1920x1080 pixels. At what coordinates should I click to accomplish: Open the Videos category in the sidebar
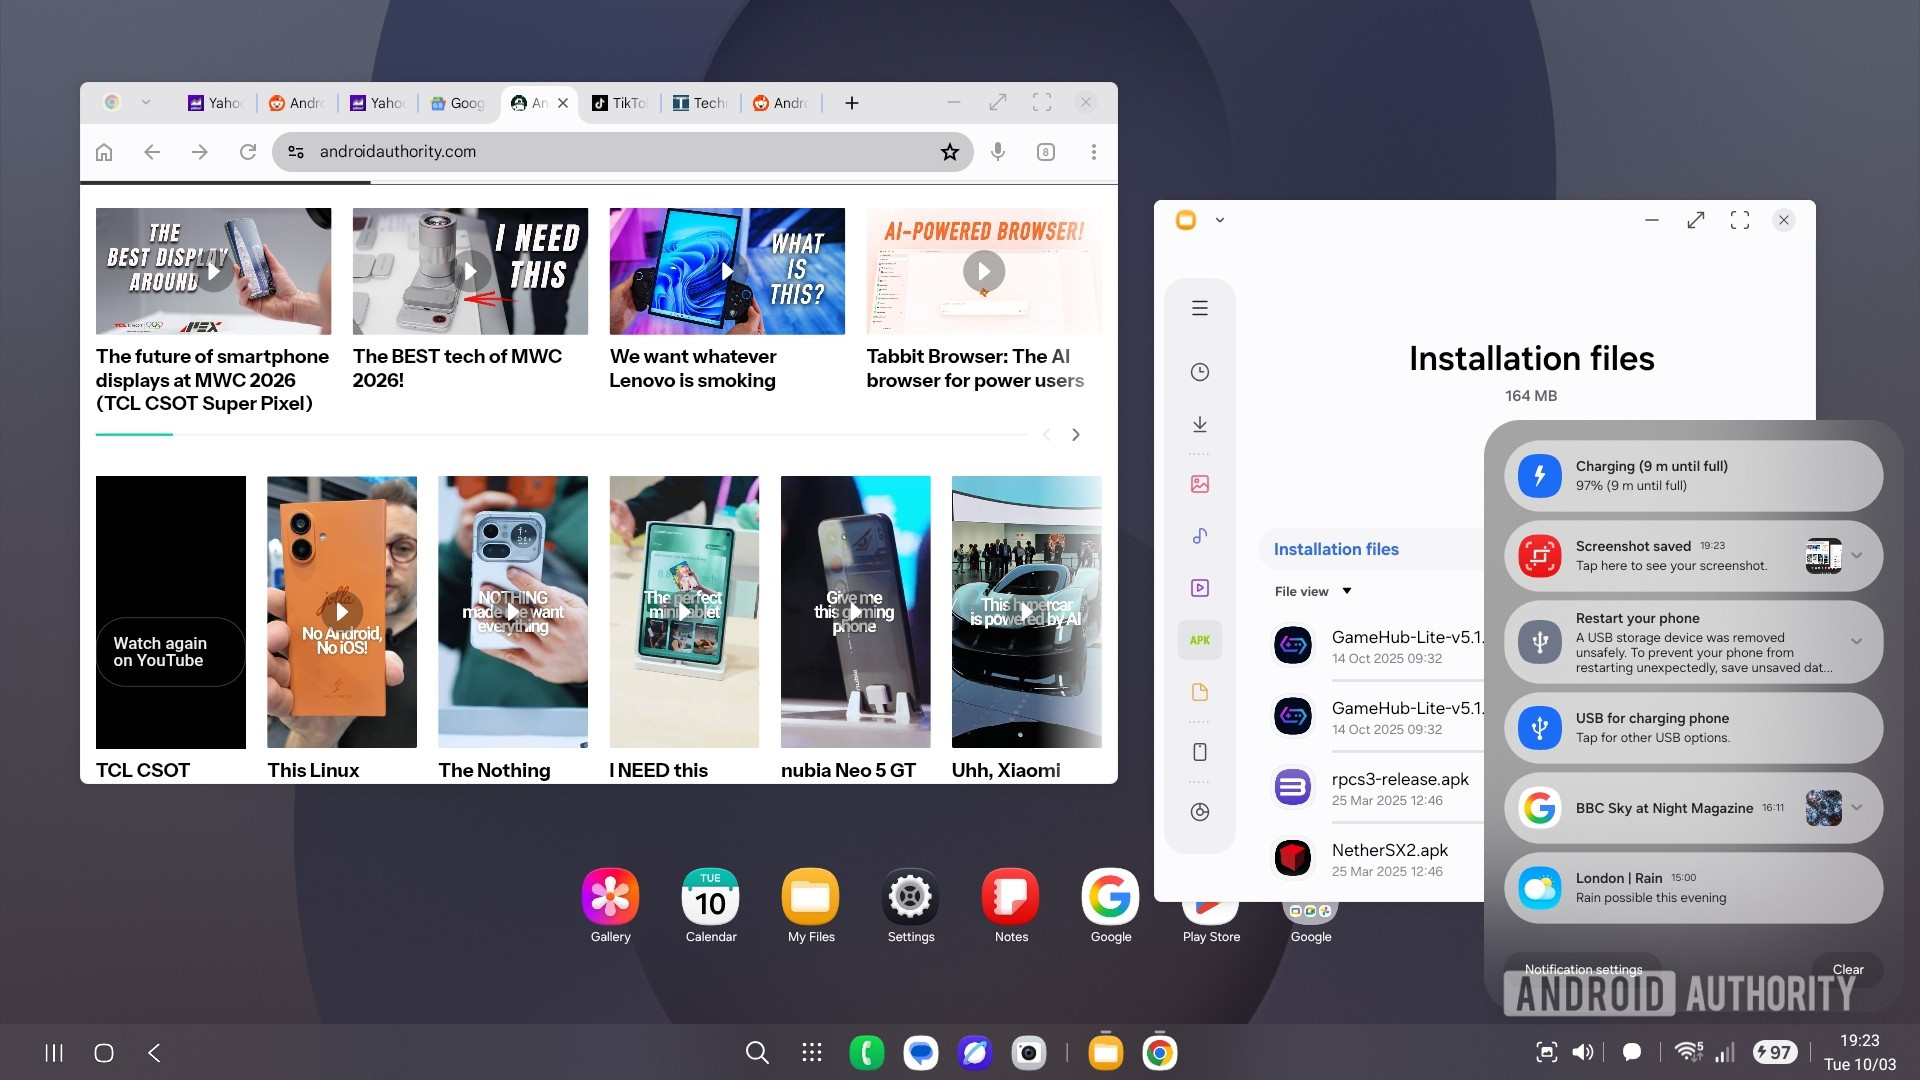[x=1199, y=588]
